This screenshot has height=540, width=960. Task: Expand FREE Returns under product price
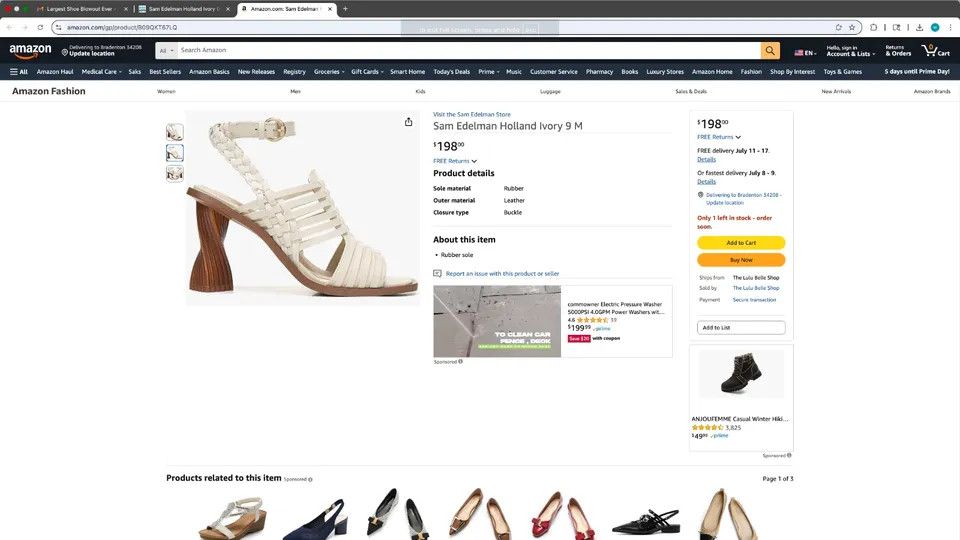[455, 161]
